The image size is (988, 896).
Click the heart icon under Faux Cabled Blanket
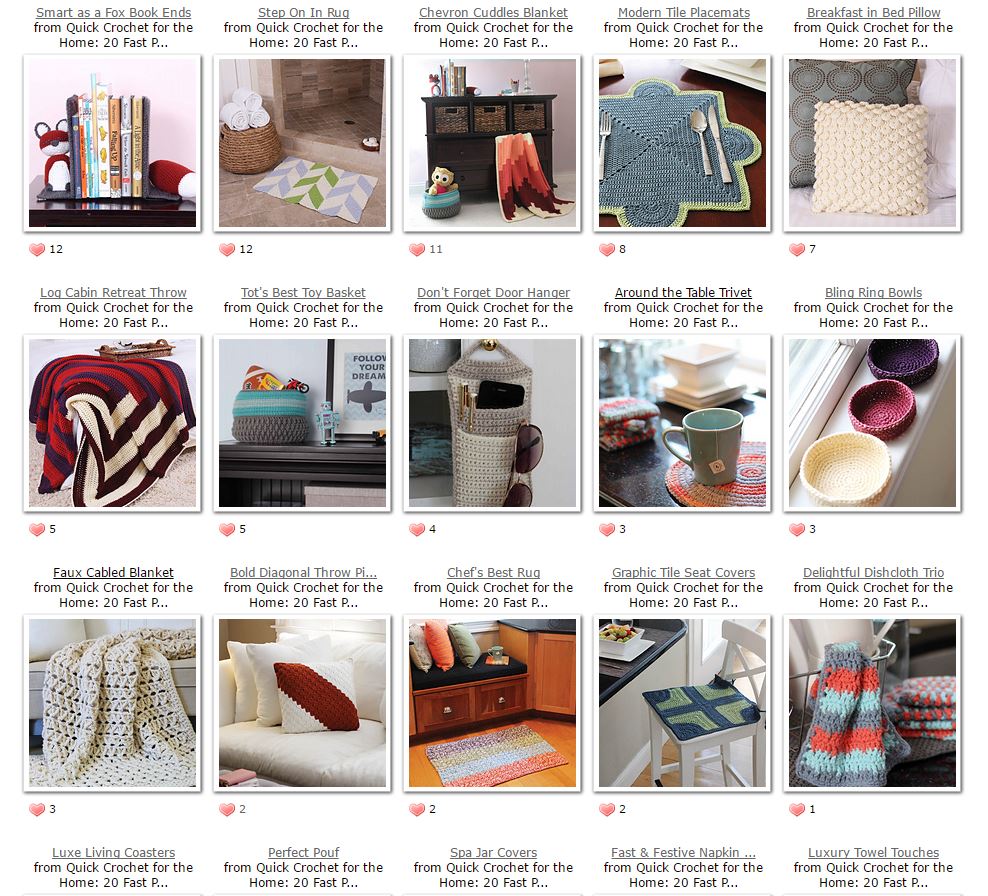tap(37, 809)
